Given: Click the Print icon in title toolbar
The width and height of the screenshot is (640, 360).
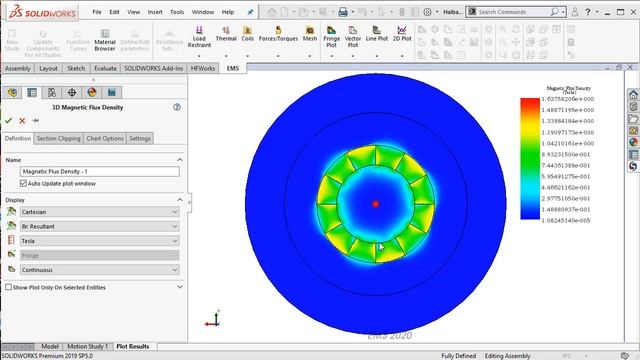Looking at the screenshot, I should (343, 12).
